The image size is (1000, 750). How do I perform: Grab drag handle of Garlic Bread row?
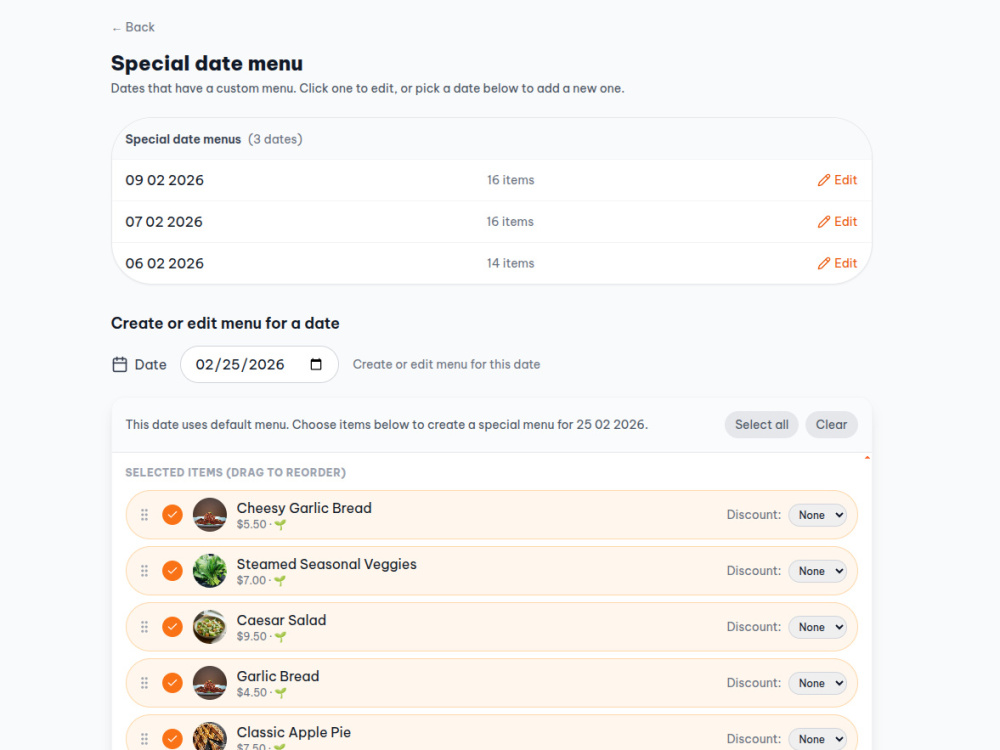tap(145, 683)
